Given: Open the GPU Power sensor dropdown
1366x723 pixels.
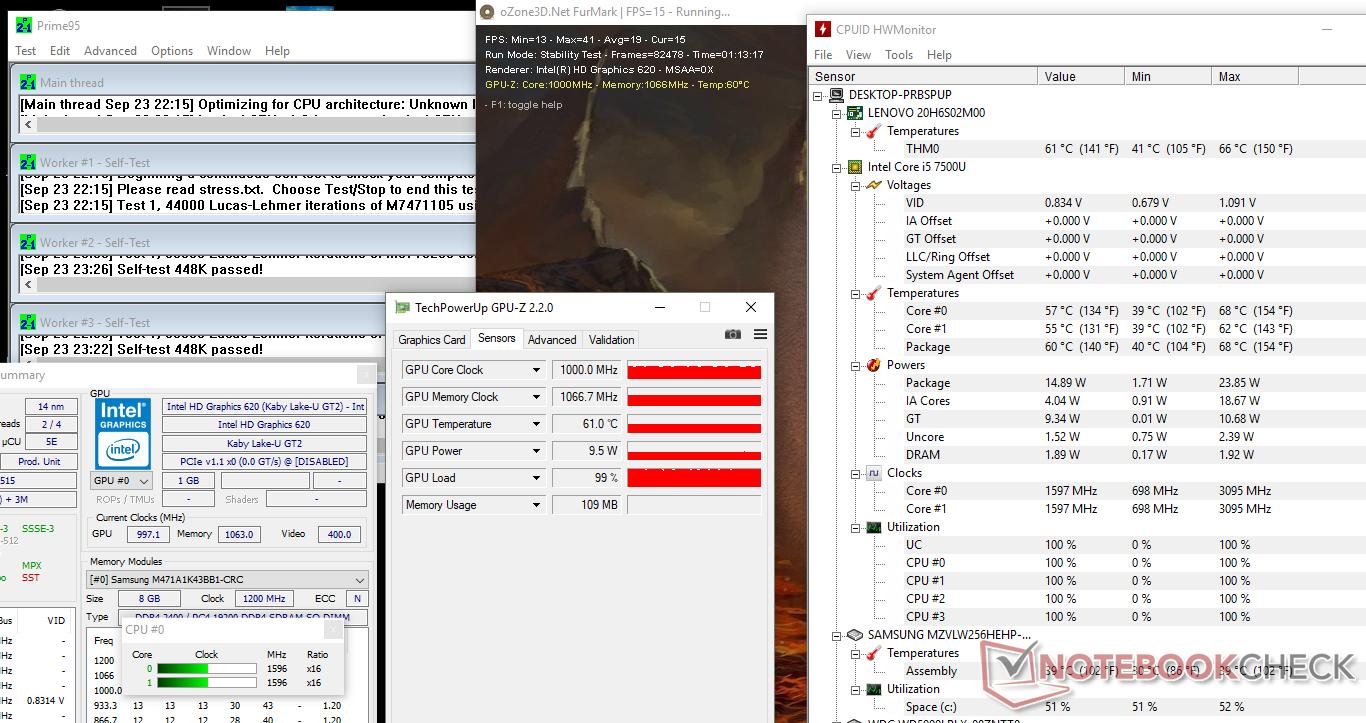Looking at the screenshot, I should [536, 451].
